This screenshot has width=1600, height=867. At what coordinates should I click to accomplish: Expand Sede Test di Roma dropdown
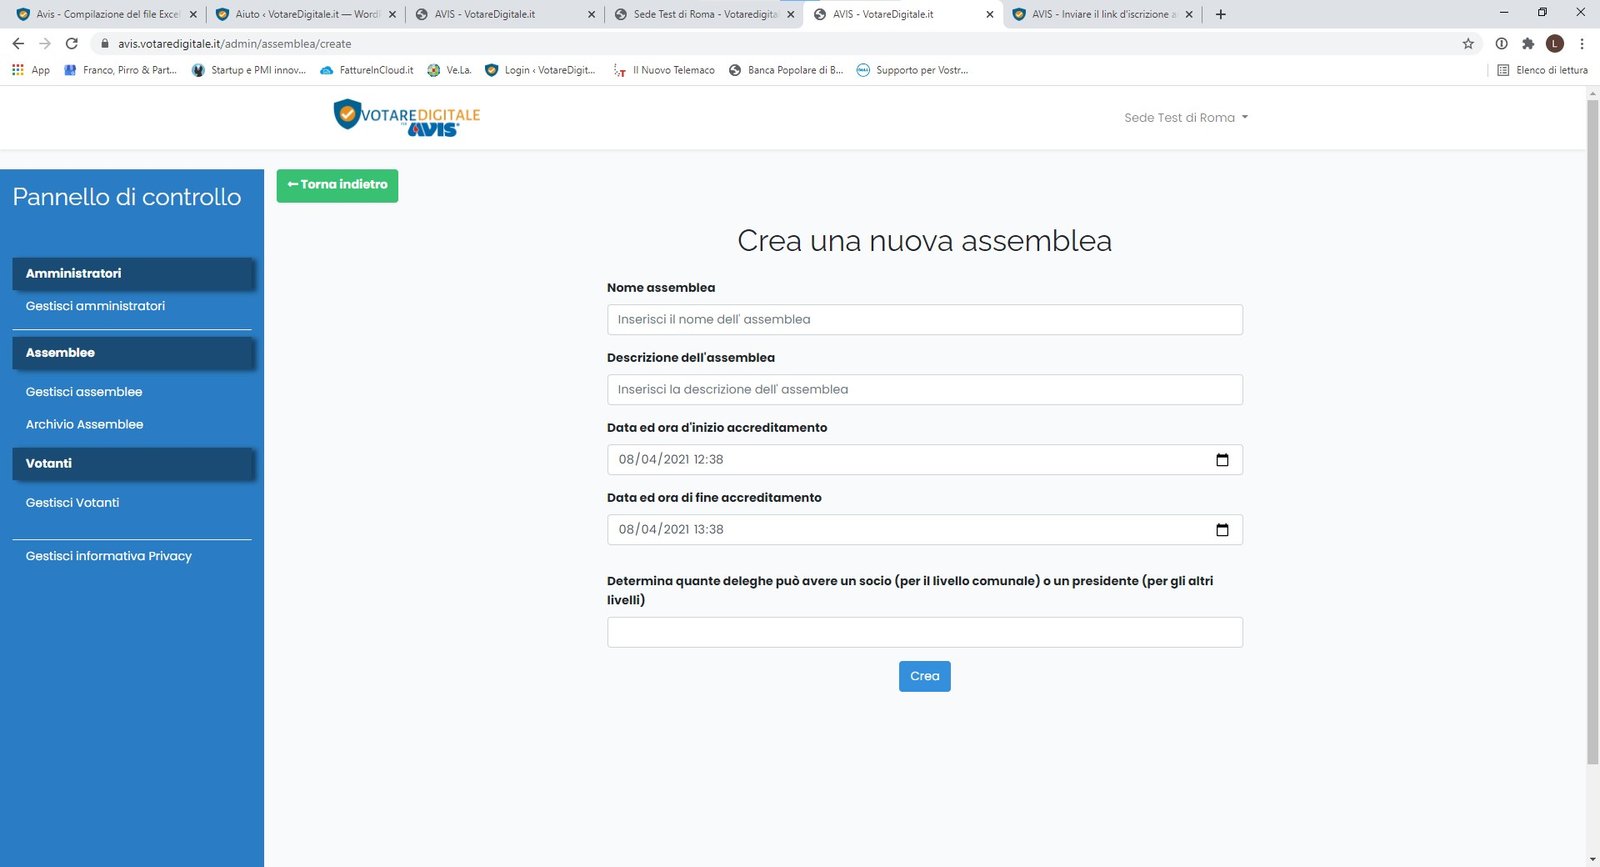click(1186, 118)
